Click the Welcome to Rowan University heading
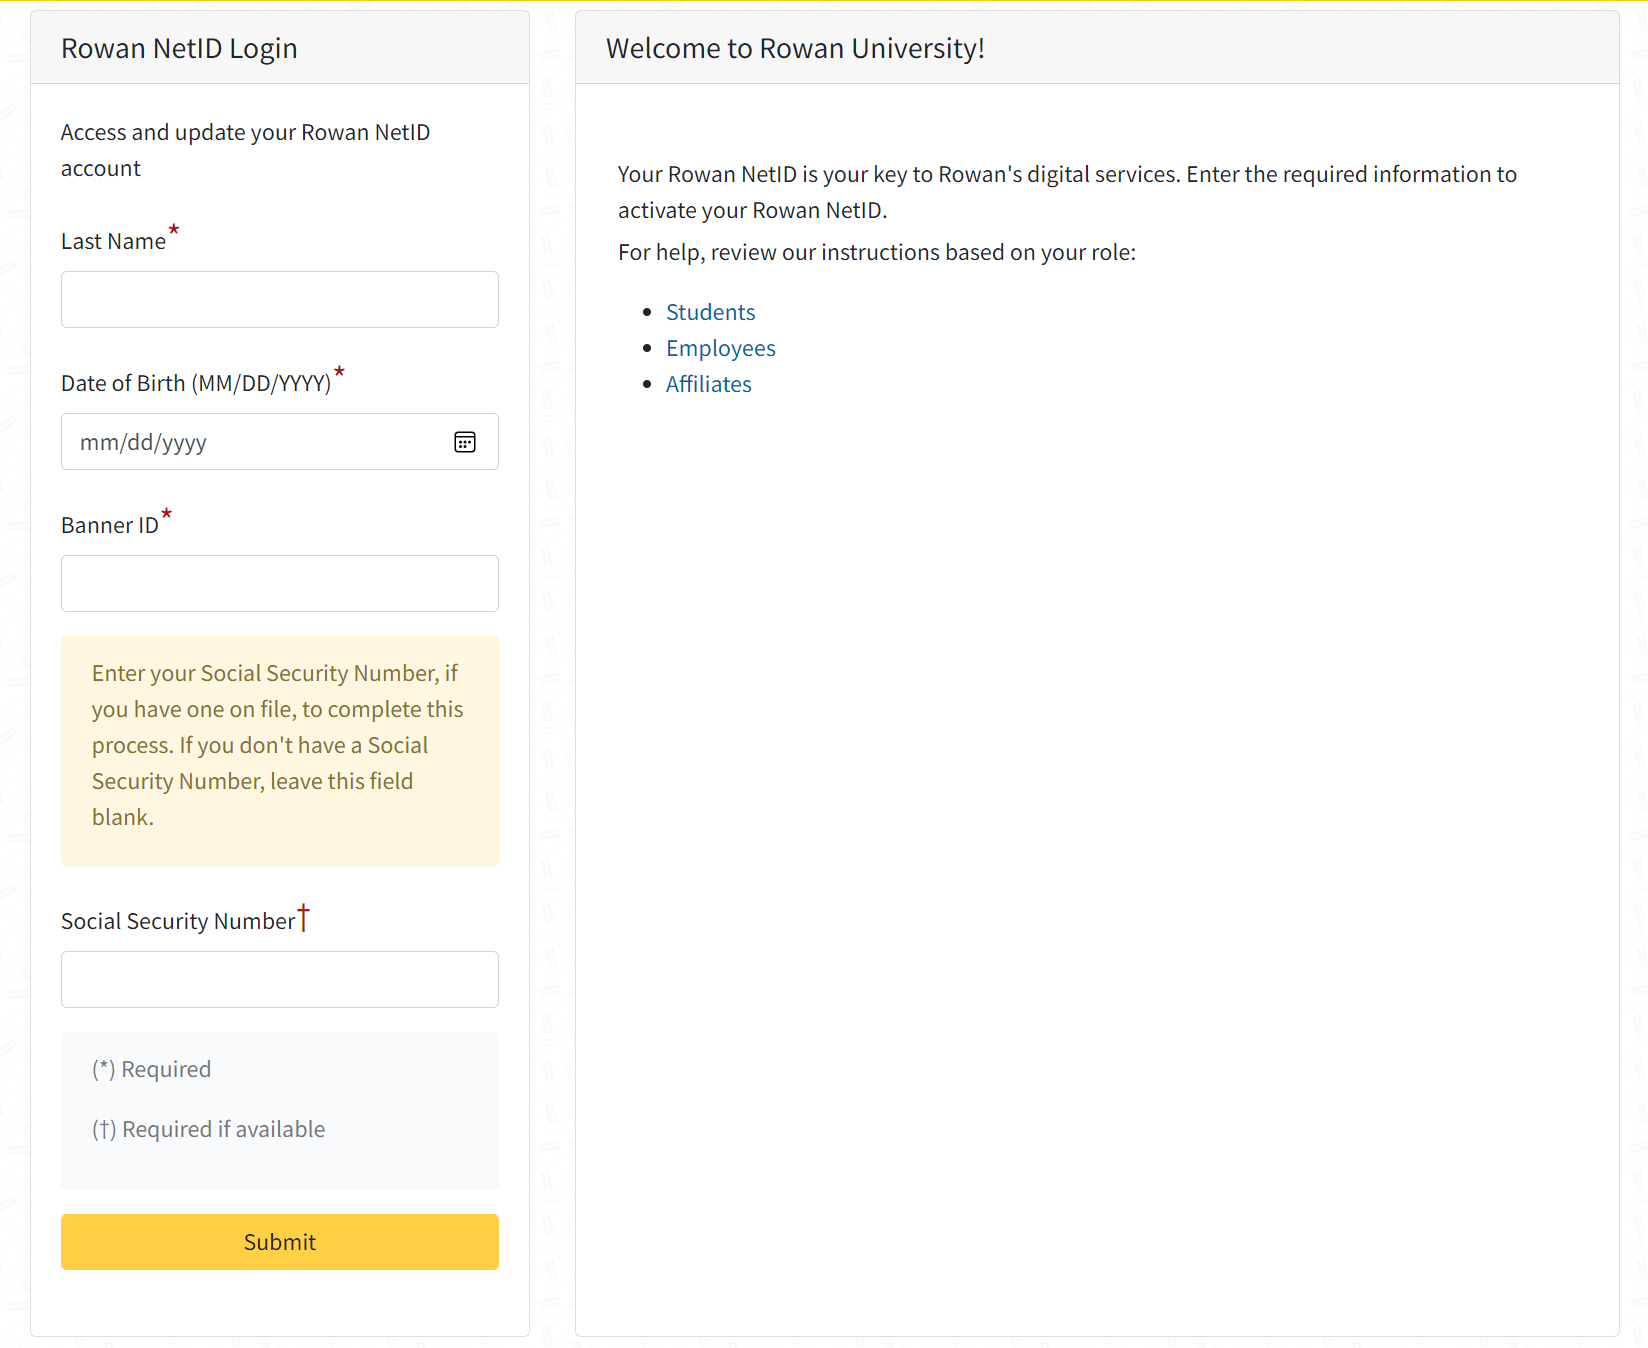Screen dimensions: 1648x1348 pos(795,49)
